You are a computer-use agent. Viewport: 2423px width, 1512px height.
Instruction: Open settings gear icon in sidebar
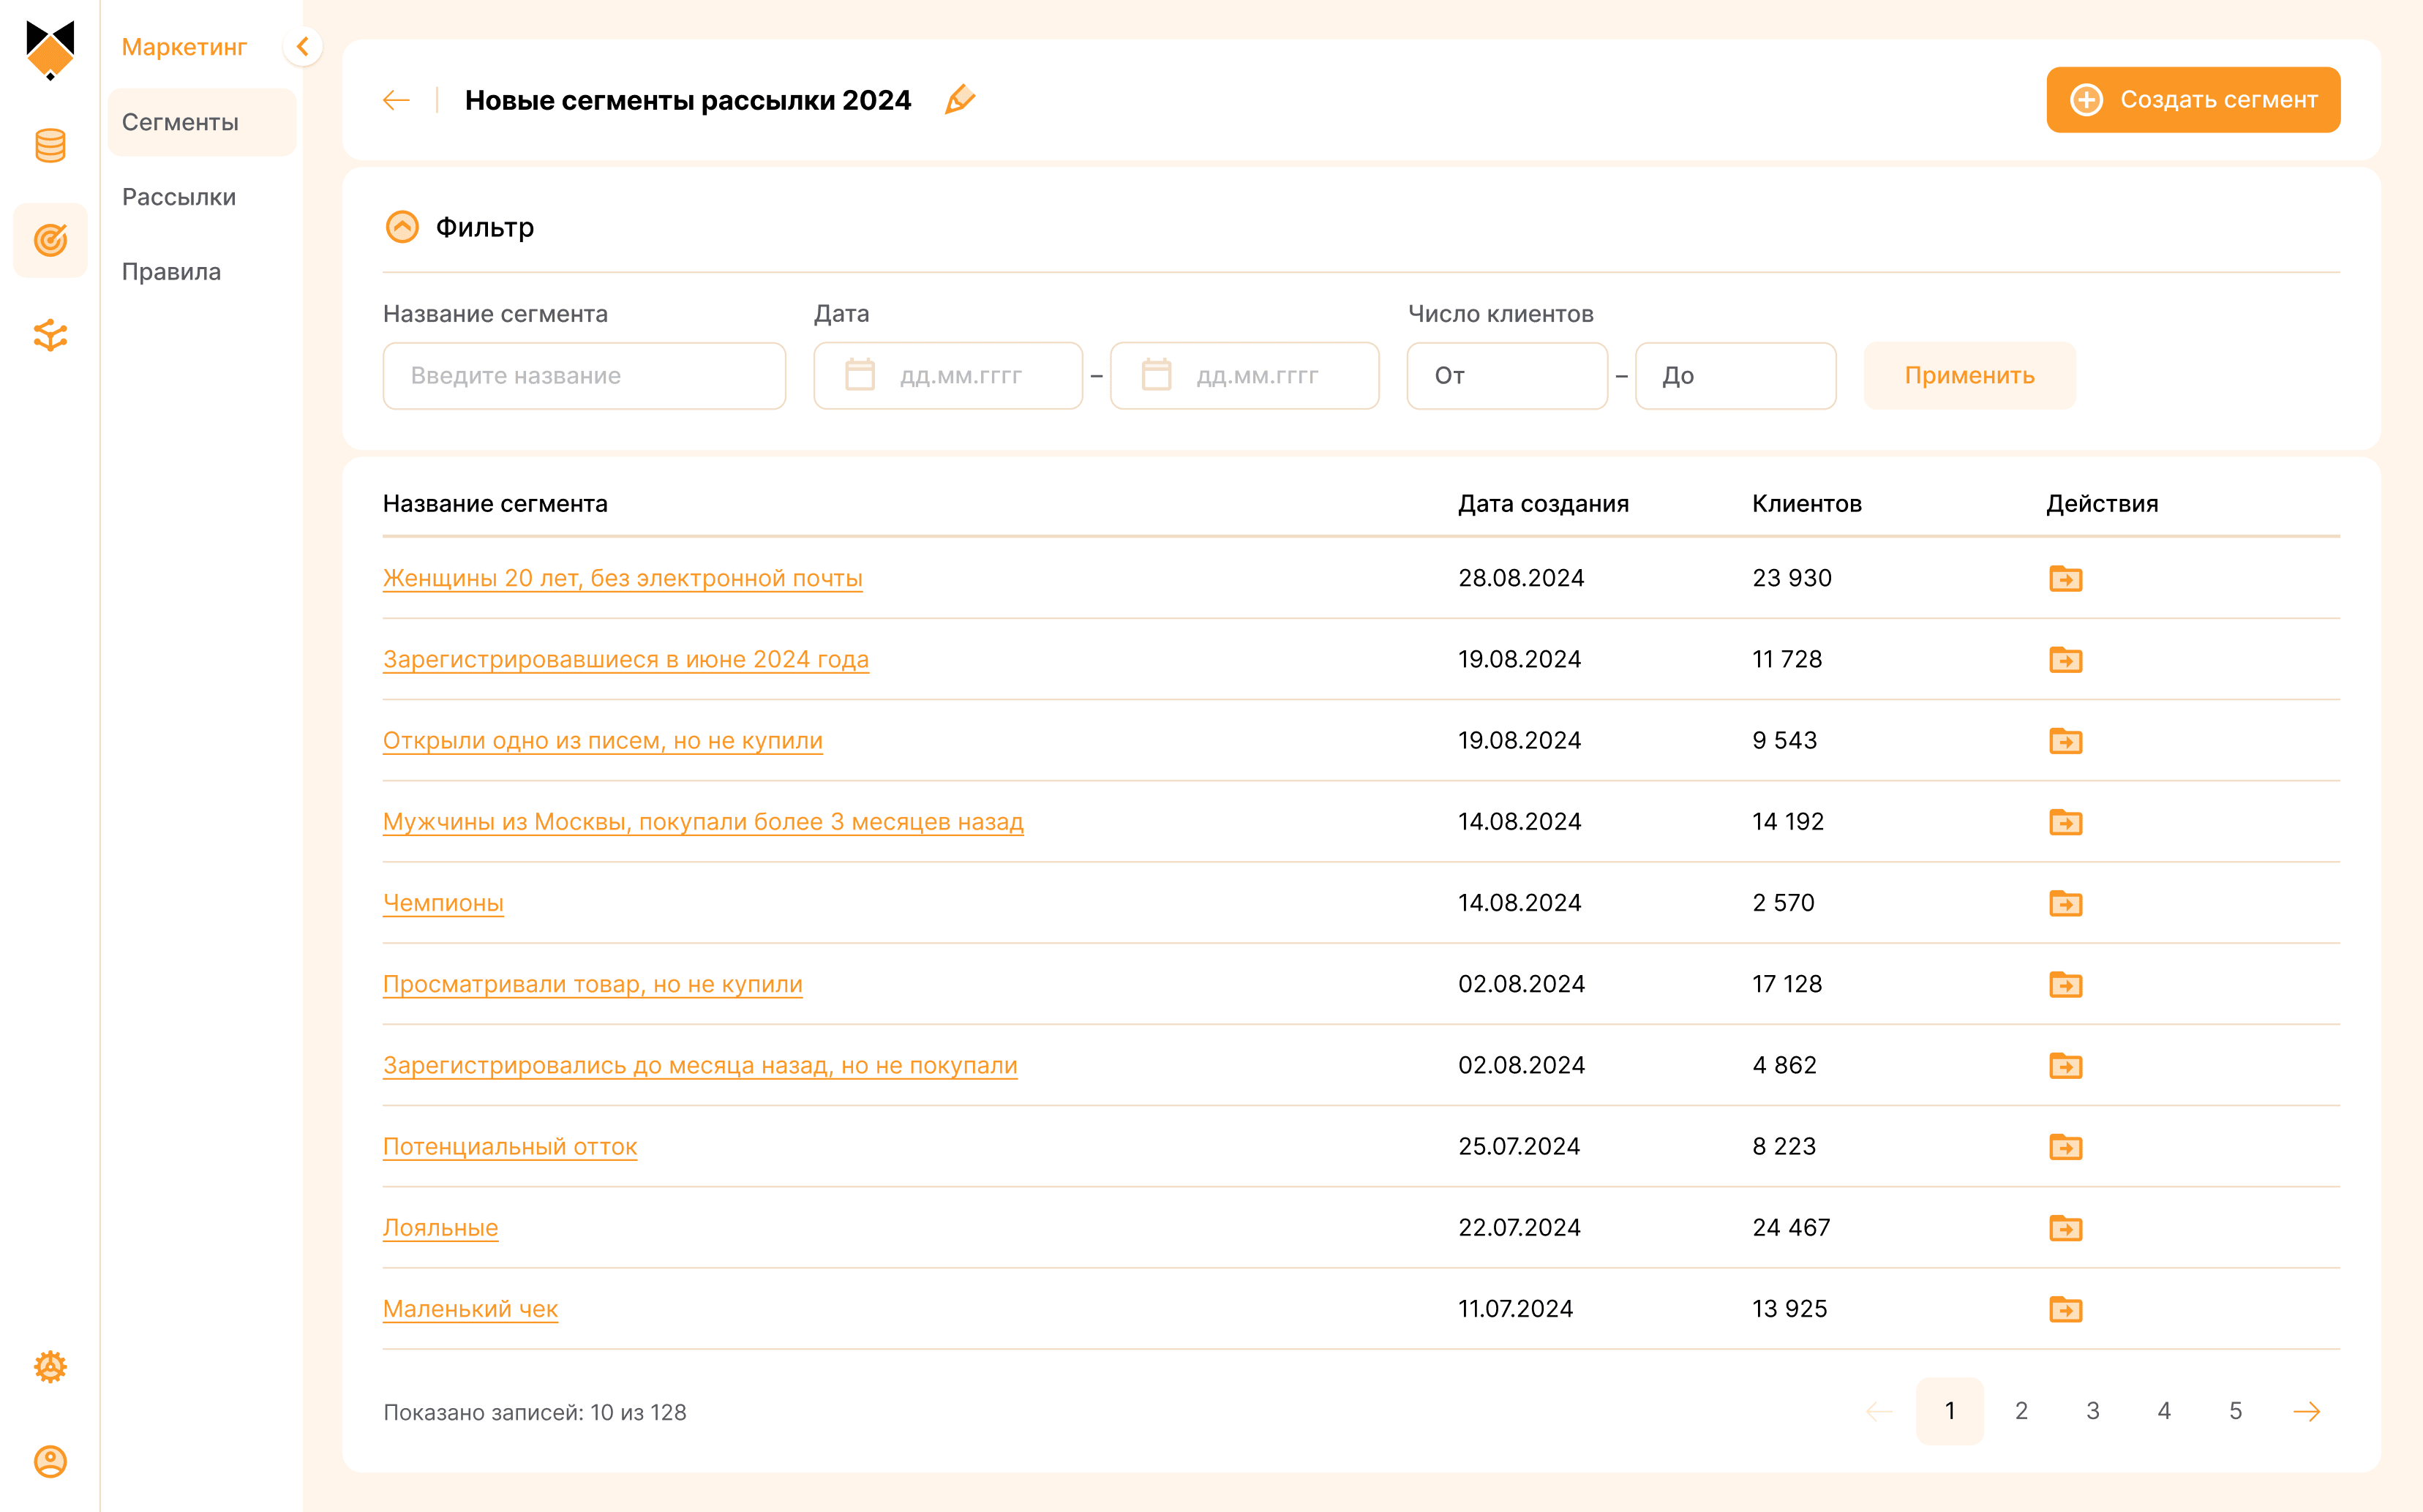pyautogui.click(x=50, y=1366)
